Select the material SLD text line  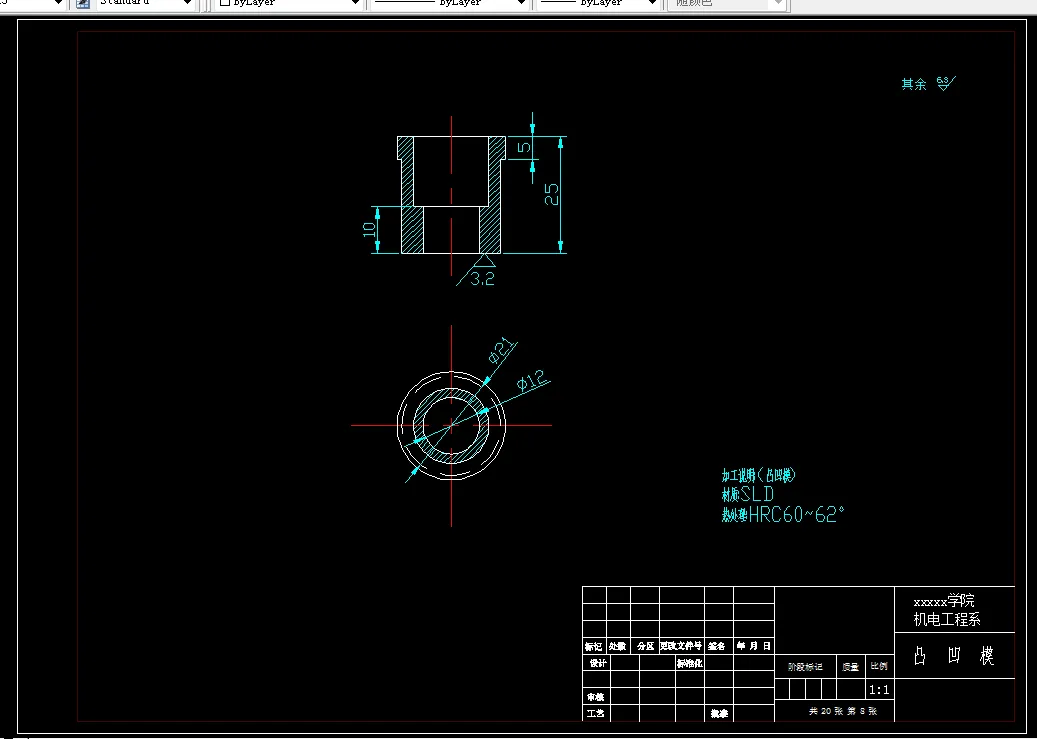[x=748, y=494]
